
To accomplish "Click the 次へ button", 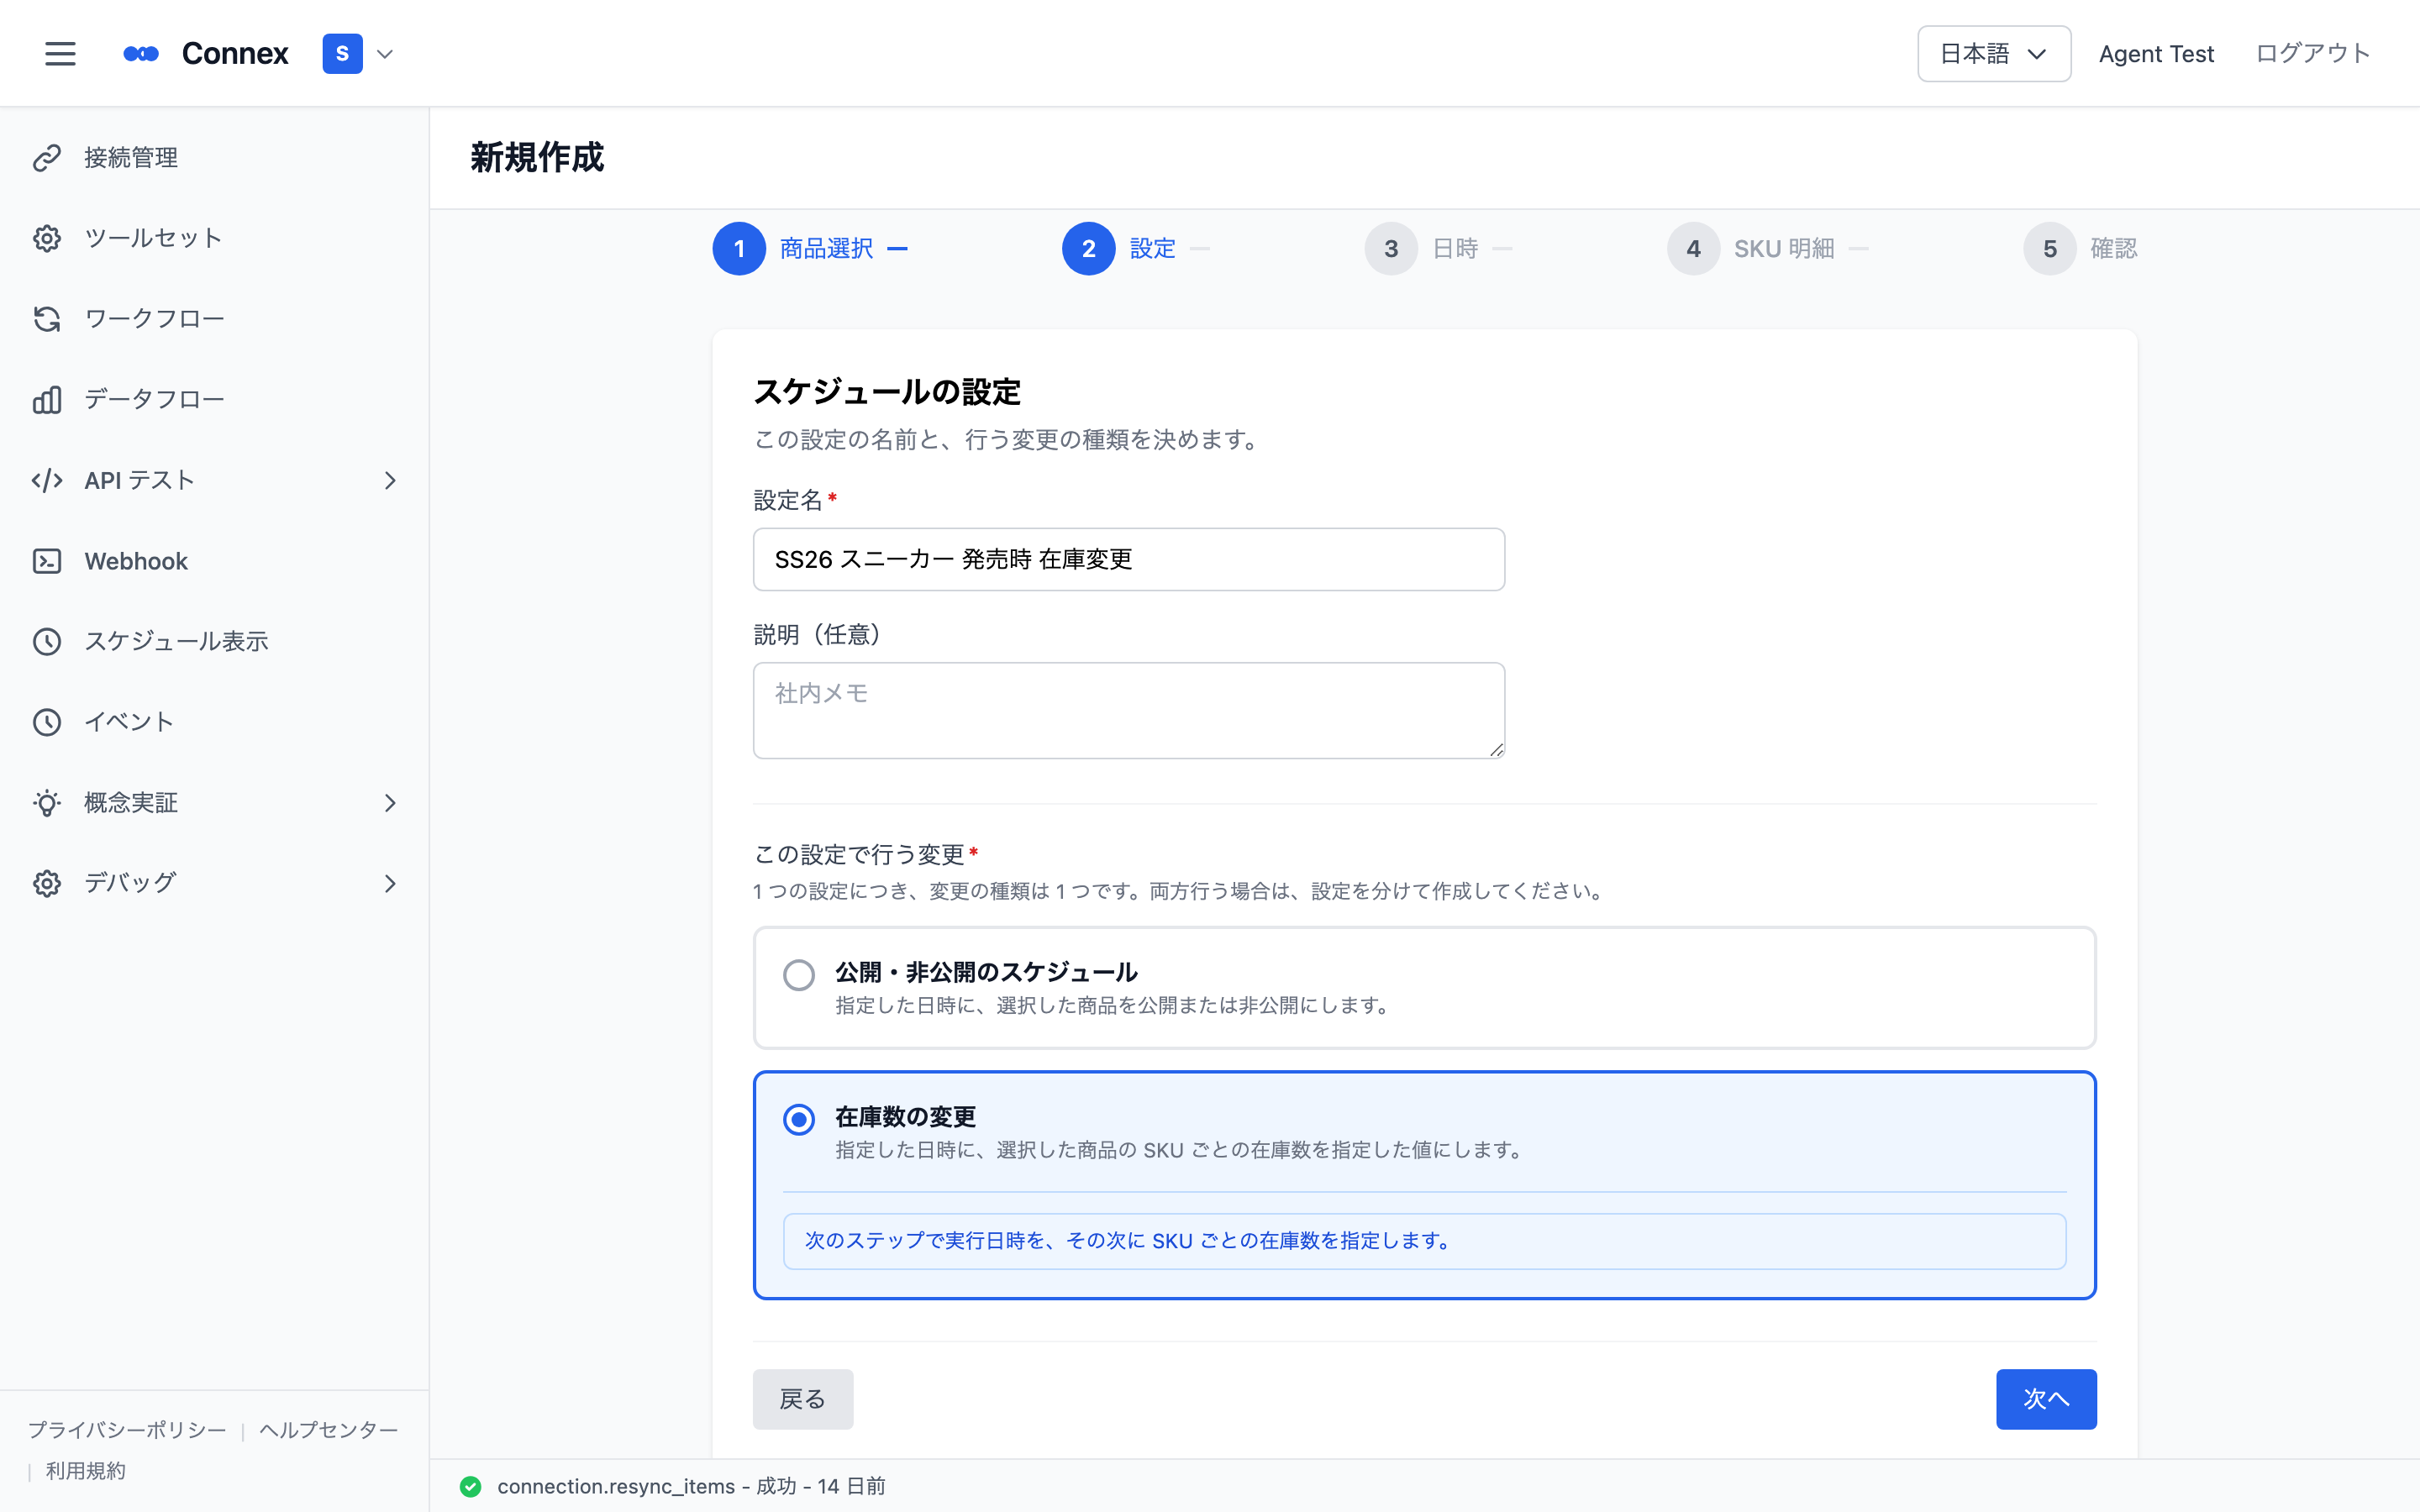I will [2046, 1399].
